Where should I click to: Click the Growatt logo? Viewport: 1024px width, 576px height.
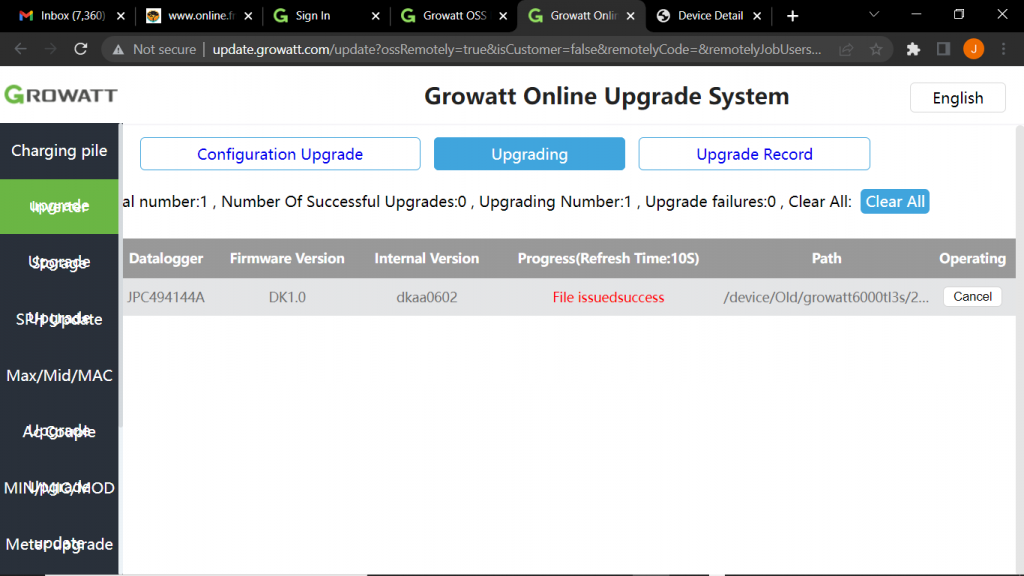click(61, 95)
